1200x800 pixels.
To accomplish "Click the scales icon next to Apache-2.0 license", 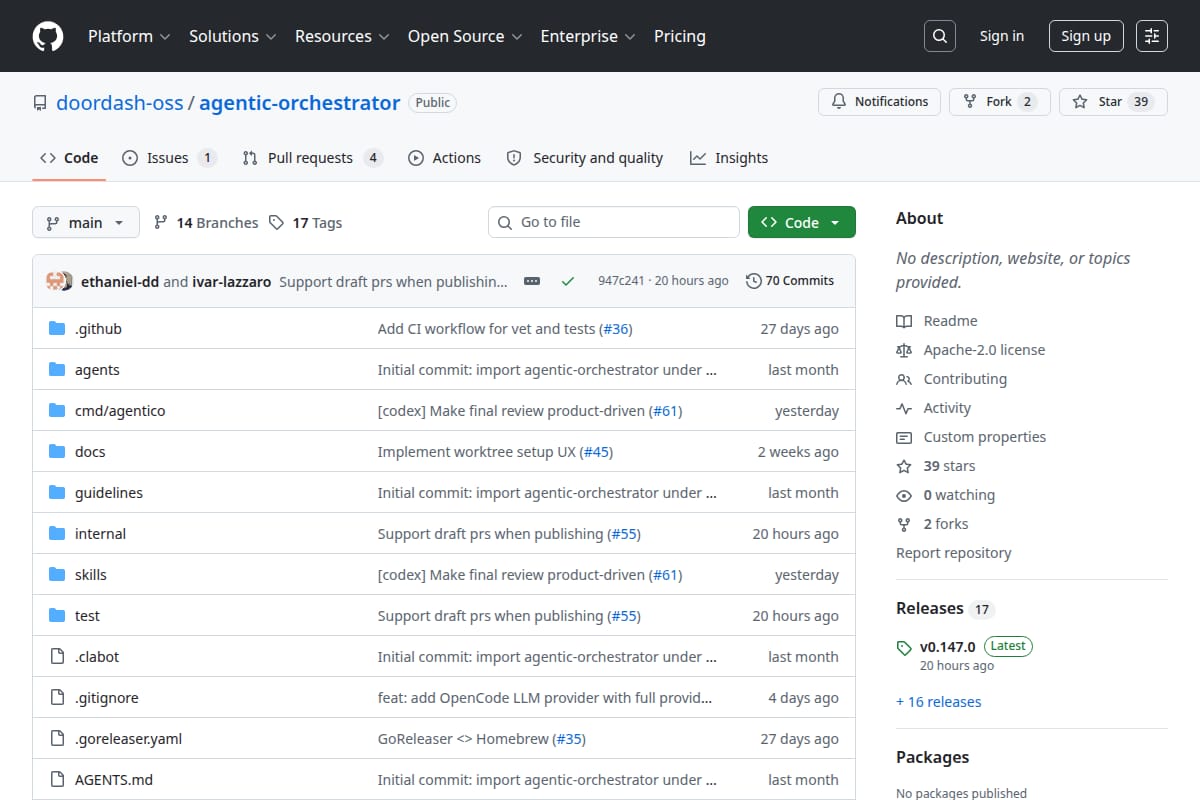I will pyautogui.click(x=904, y=350).
